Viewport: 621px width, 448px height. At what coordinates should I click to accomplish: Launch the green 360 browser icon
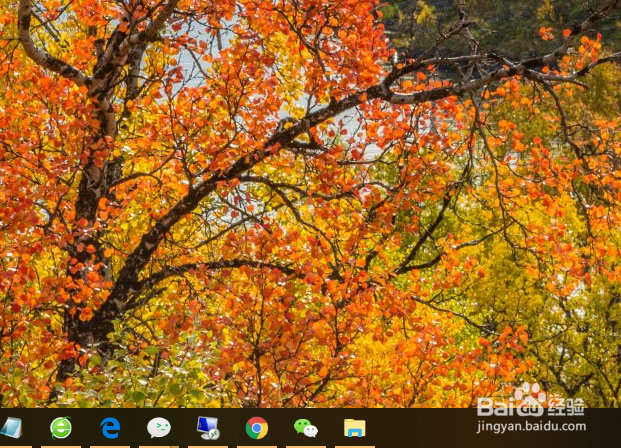(61, 428)
